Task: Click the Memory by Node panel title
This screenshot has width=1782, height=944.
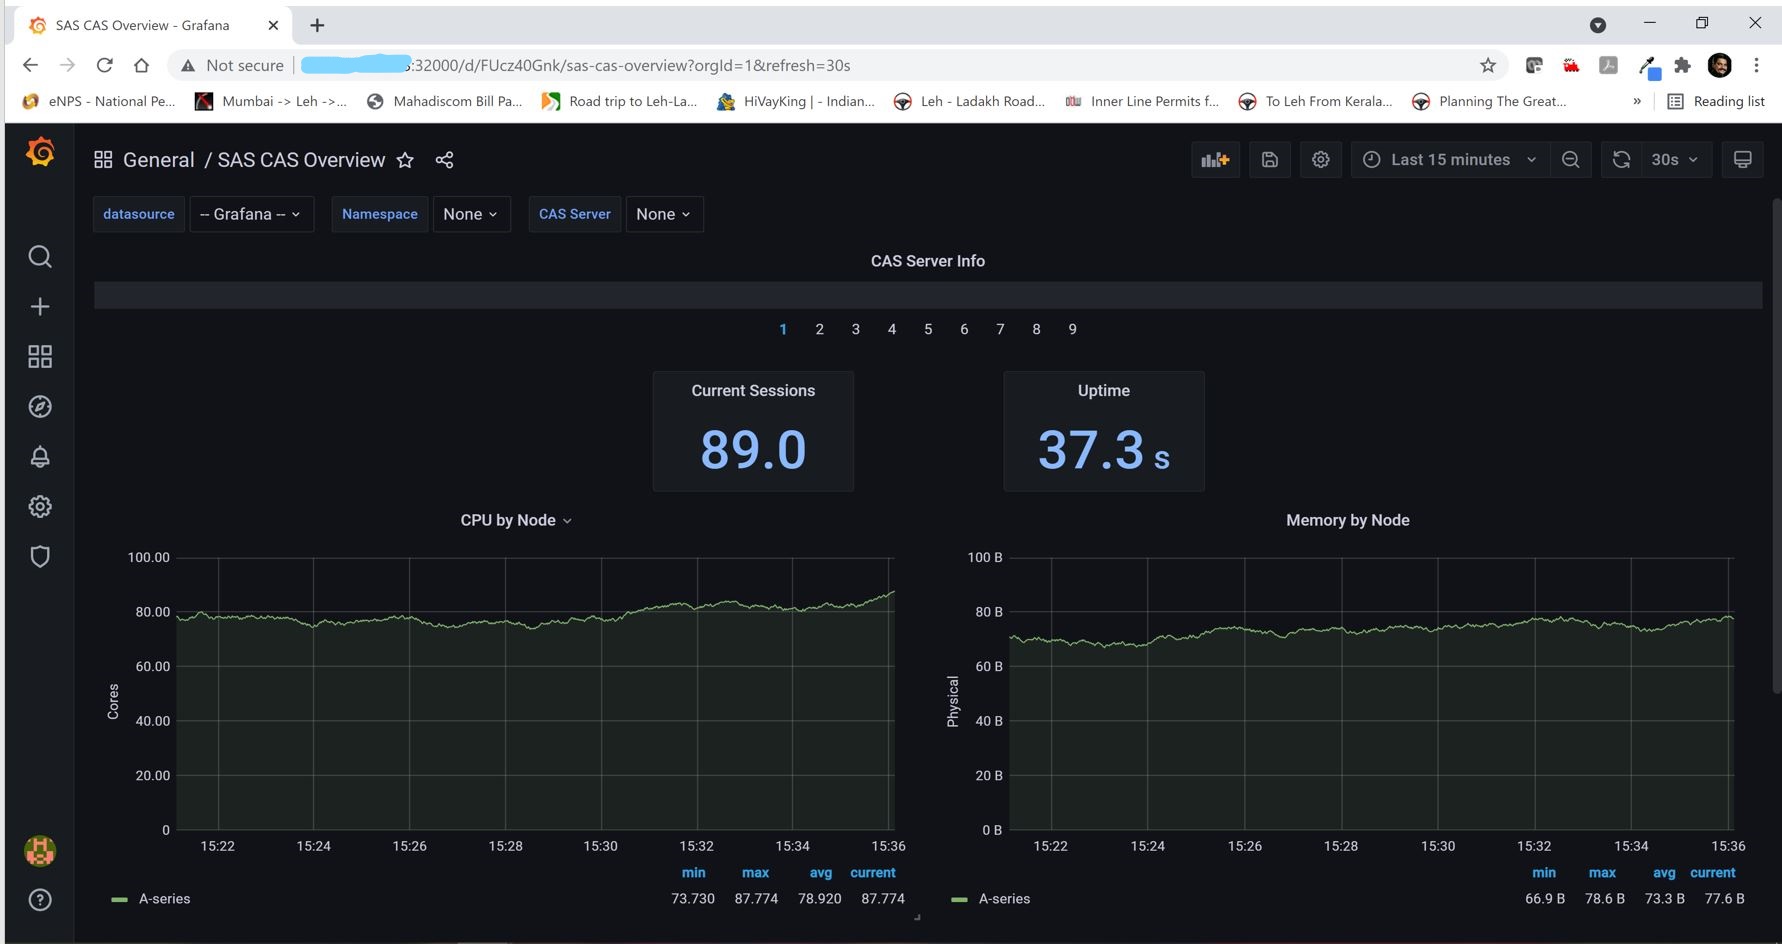Action: 1347,520
